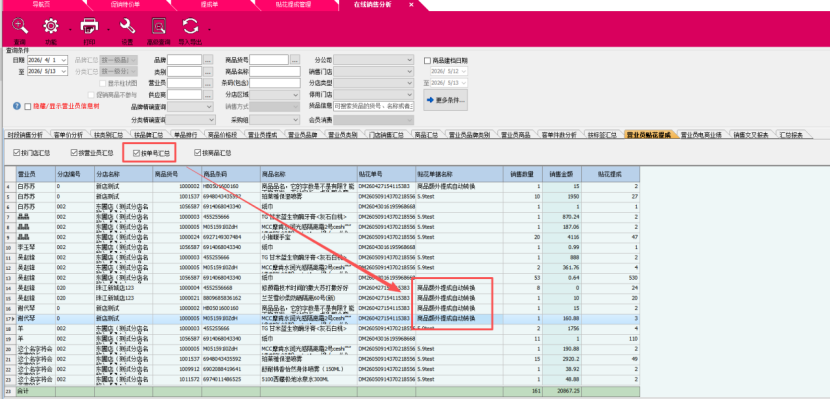Viewport: 830px width, 399px height.
Task: Switch to the 贴花提成管理 top tab
Action: pos(294,4)
